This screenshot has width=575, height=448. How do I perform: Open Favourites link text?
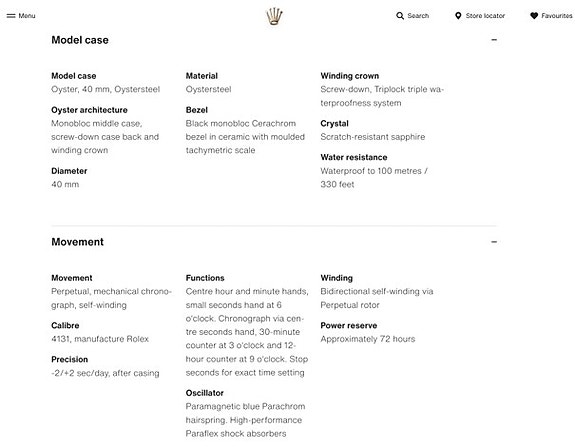557,16
